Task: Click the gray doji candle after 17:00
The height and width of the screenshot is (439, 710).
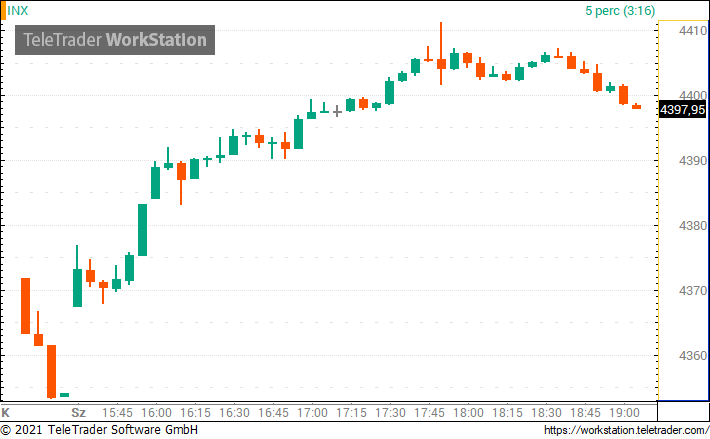Action: tap(337, 111)
